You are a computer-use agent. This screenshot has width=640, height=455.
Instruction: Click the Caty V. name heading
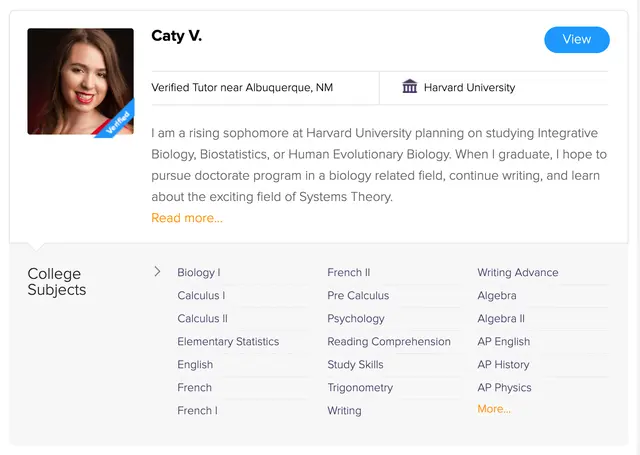(177, 36)
